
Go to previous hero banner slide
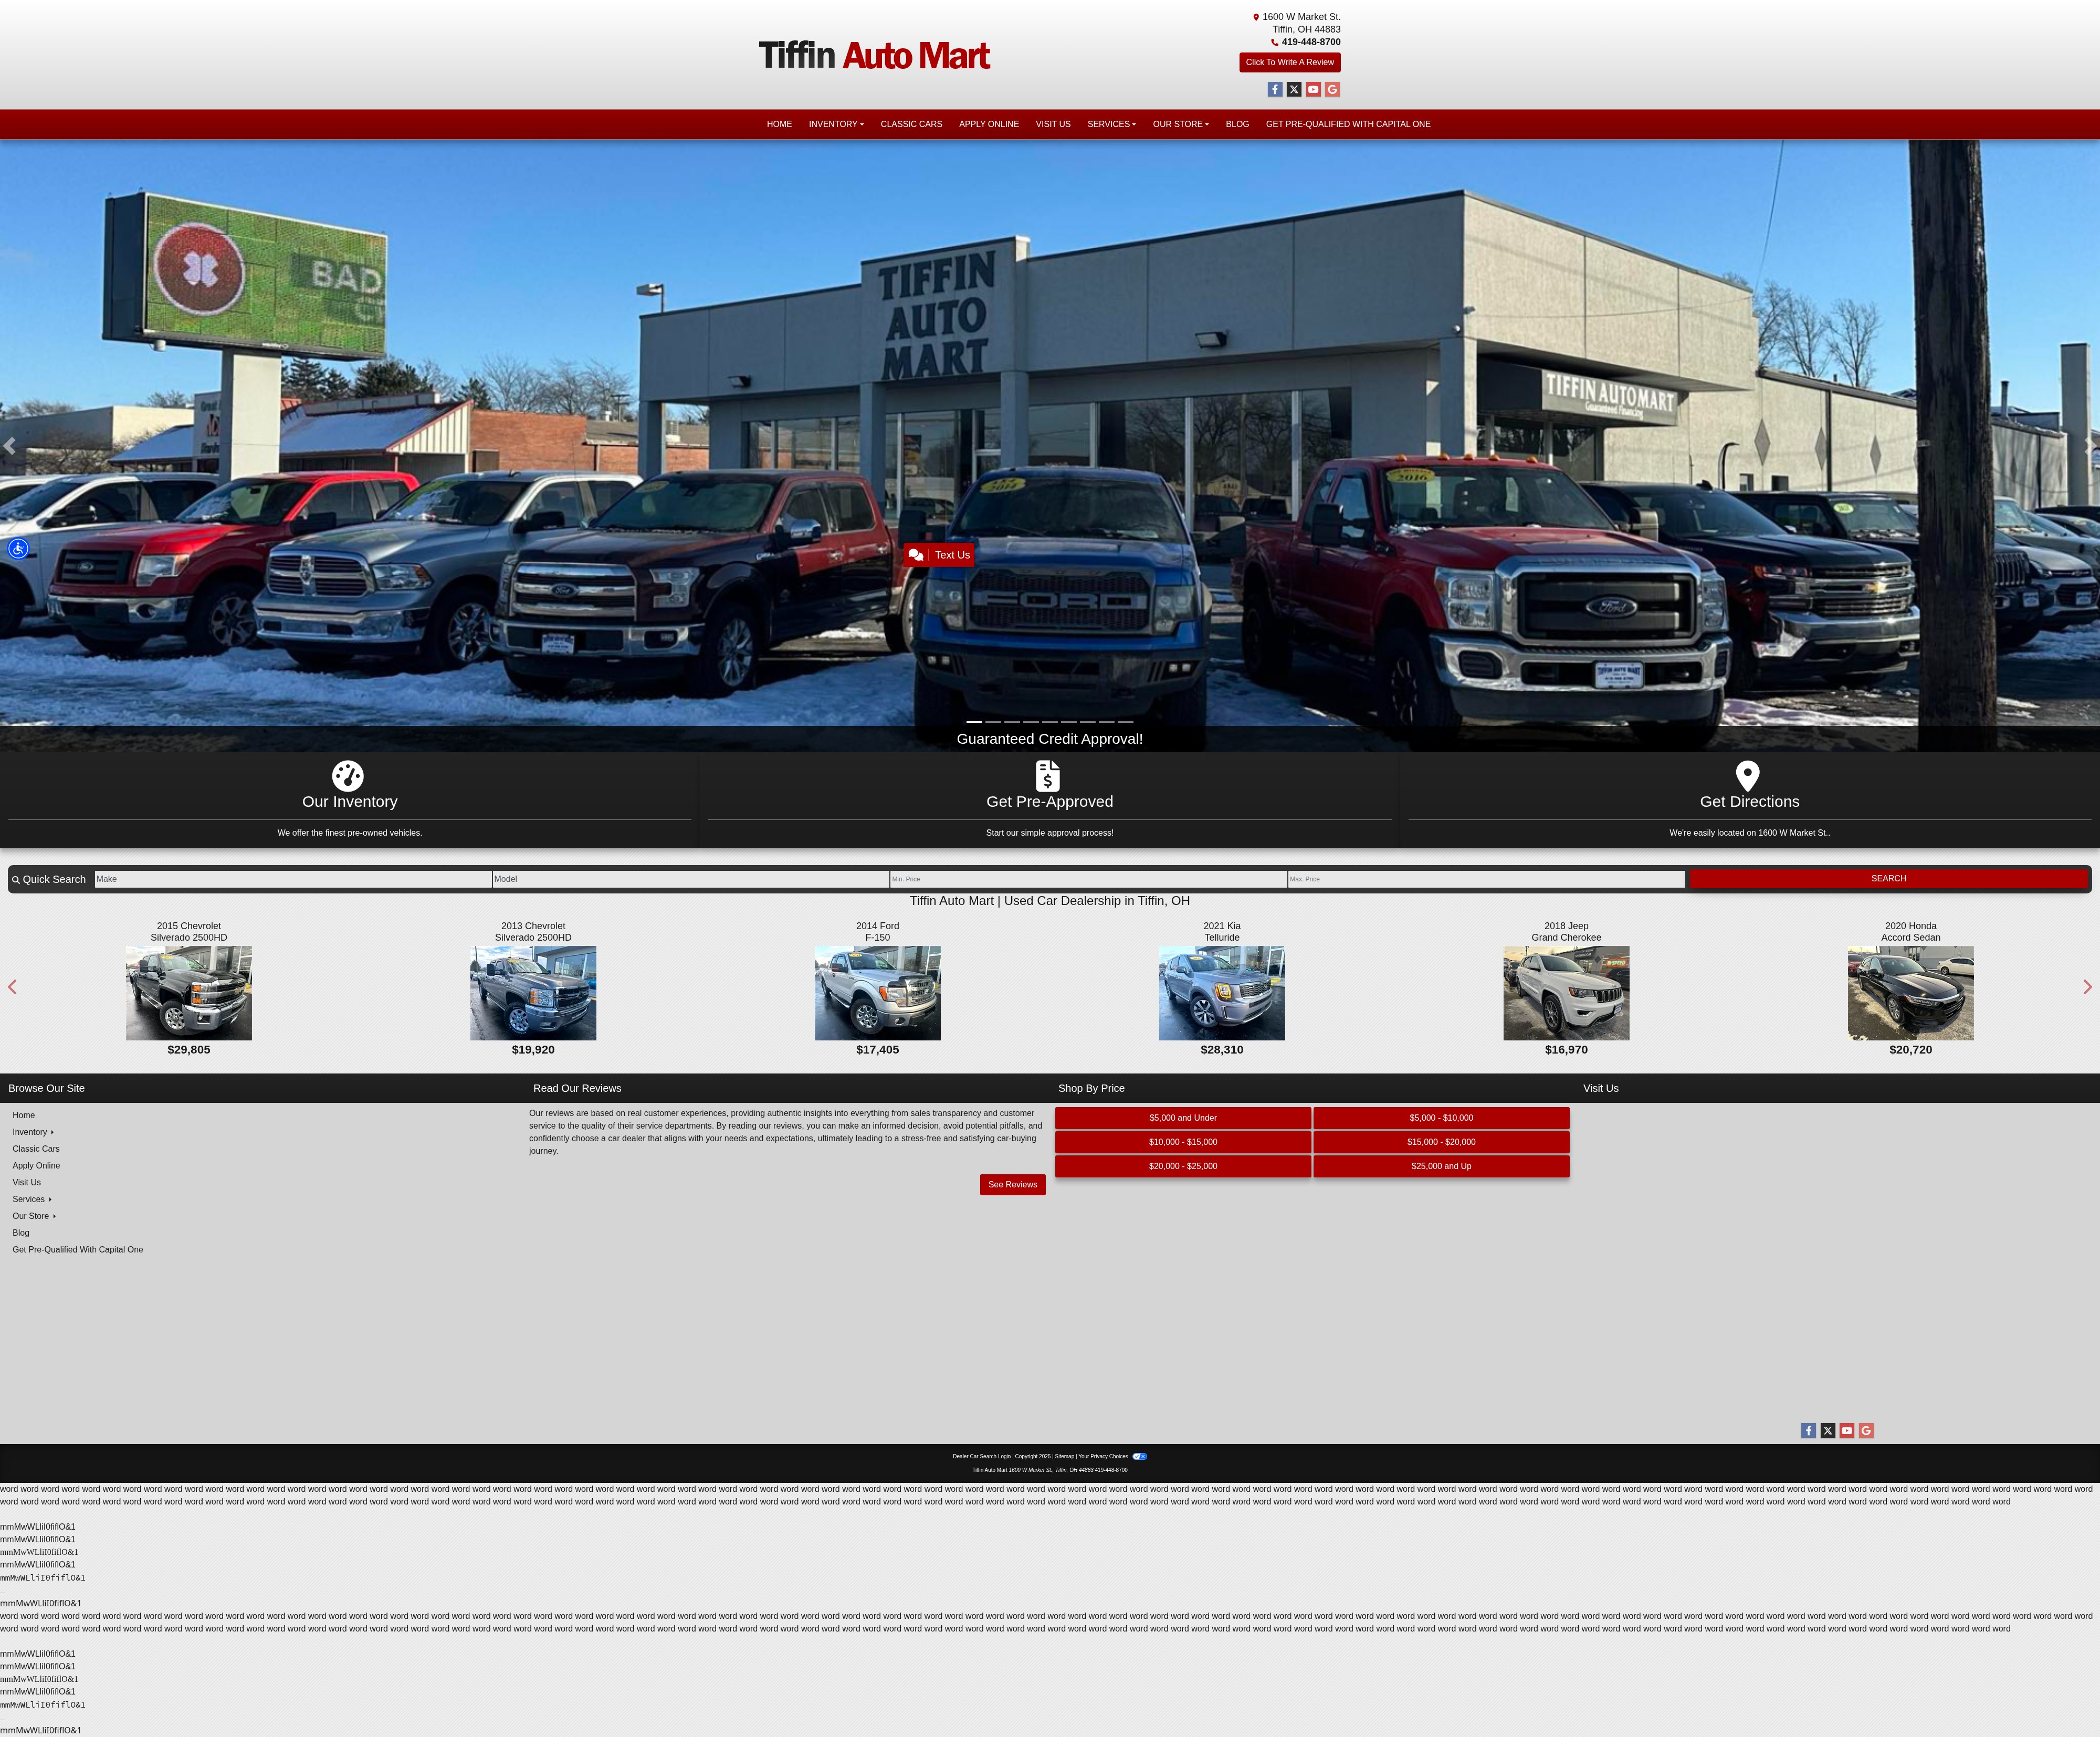click(9, 446)
